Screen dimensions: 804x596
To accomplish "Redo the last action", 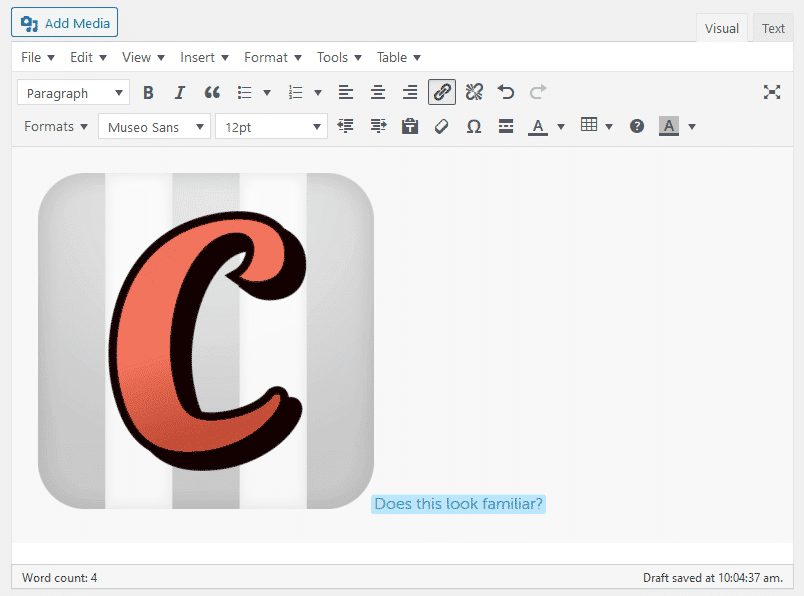I will coord(538,92).
